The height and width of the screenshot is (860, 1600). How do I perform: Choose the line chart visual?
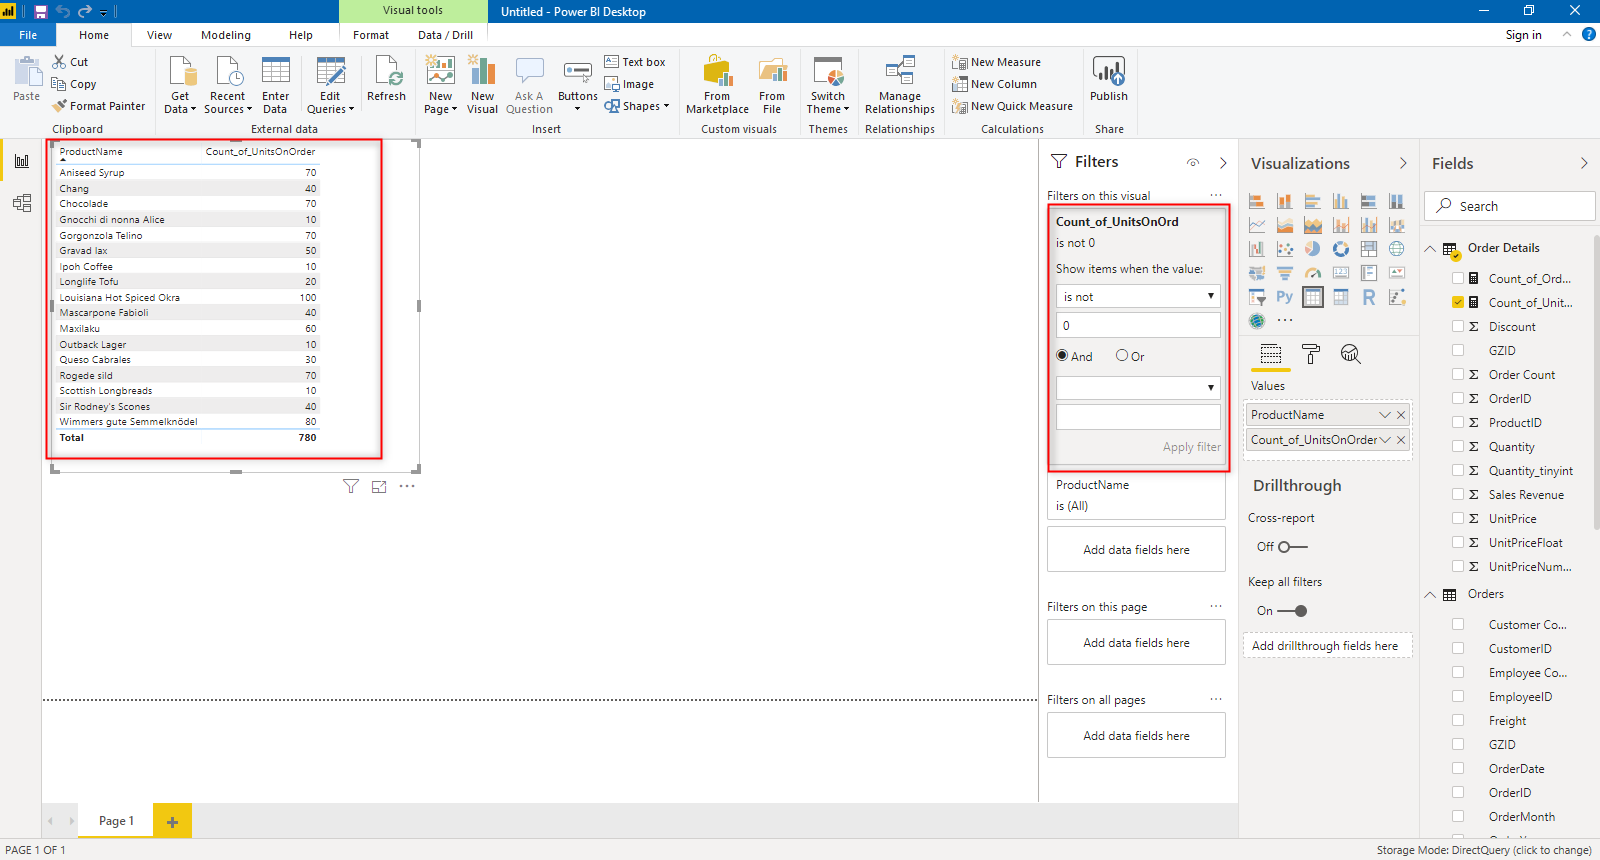pos(1257,225)
